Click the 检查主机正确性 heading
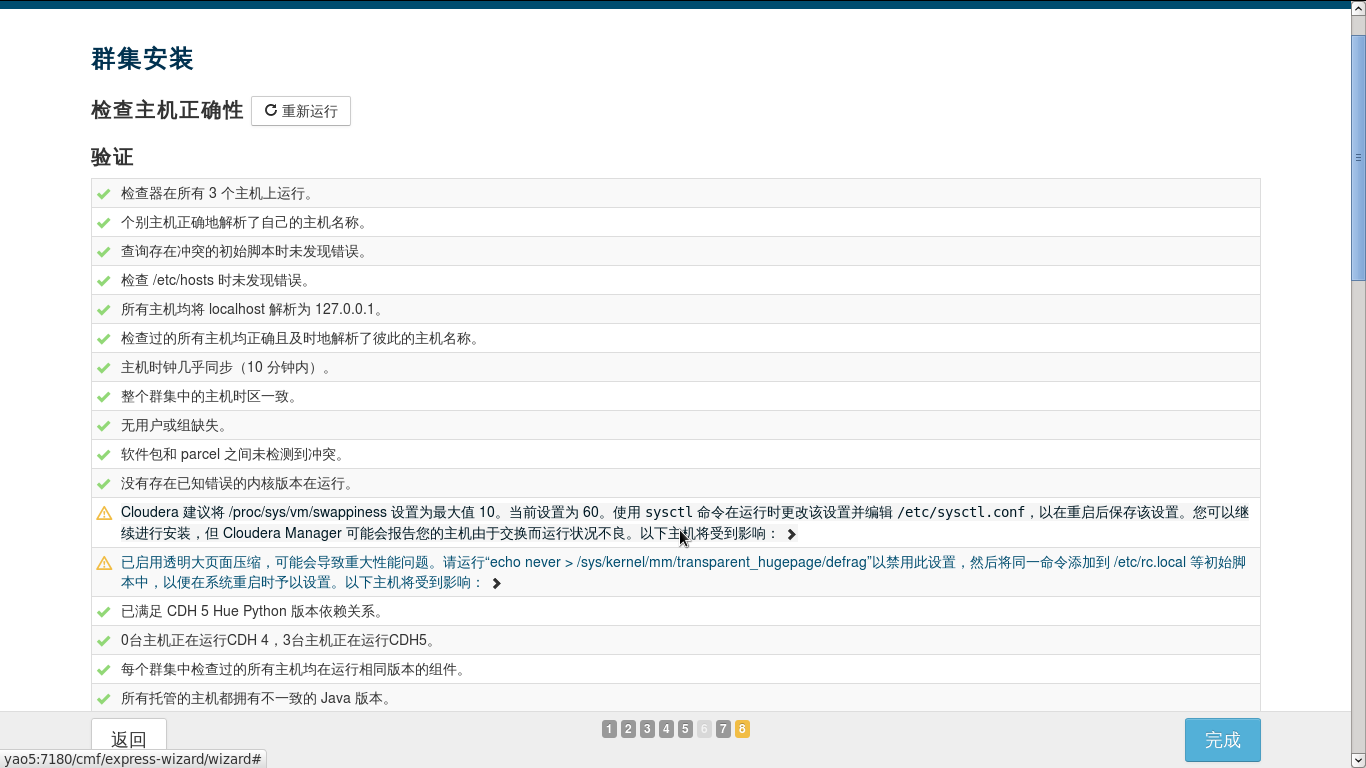 tap(167, 110)
